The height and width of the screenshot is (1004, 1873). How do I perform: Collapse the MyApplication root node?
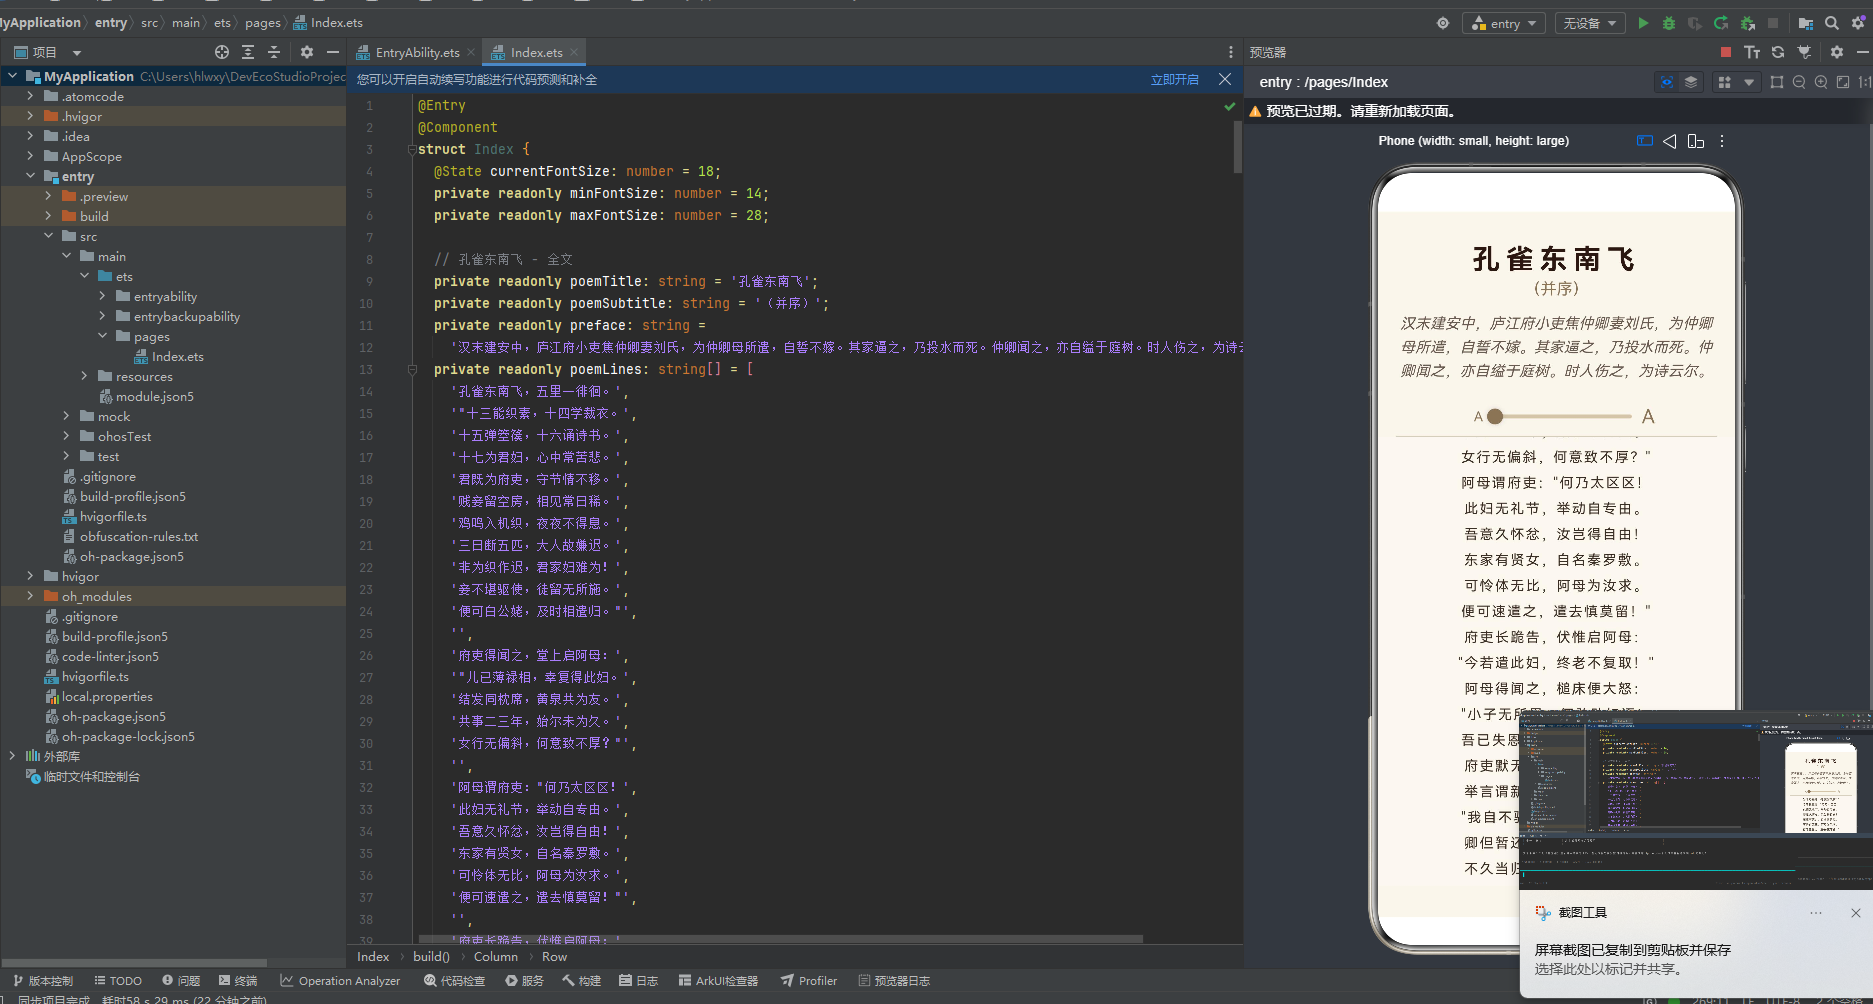[x=12, y=76]
